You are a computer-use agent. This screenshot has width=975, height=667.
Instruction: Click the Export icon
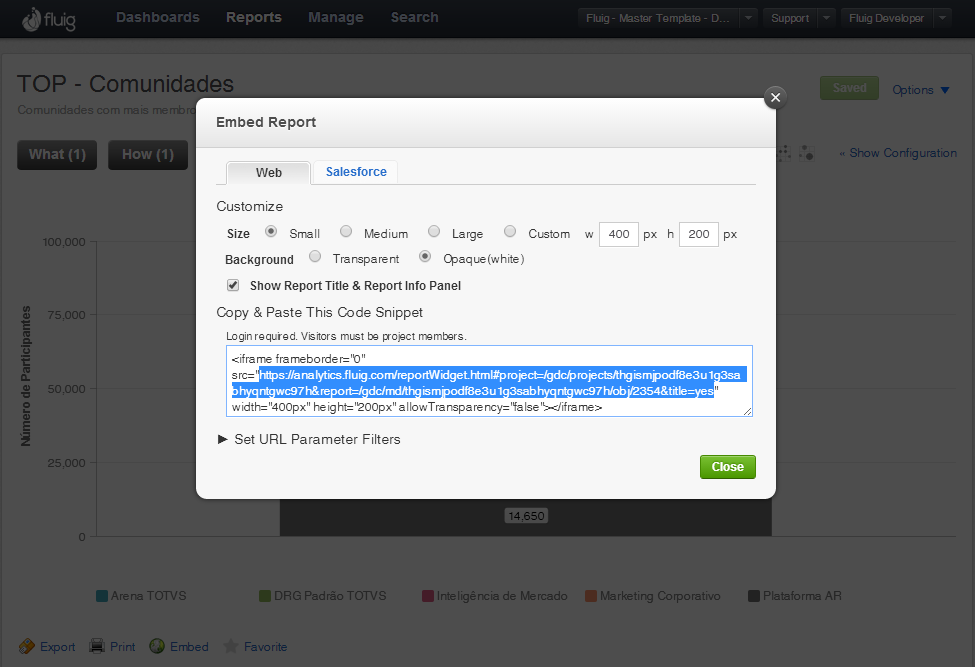click(x=27, y=646)
